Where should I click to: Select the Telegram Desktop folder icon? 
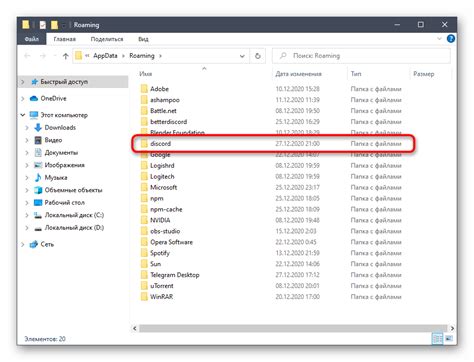coord(144,275)
